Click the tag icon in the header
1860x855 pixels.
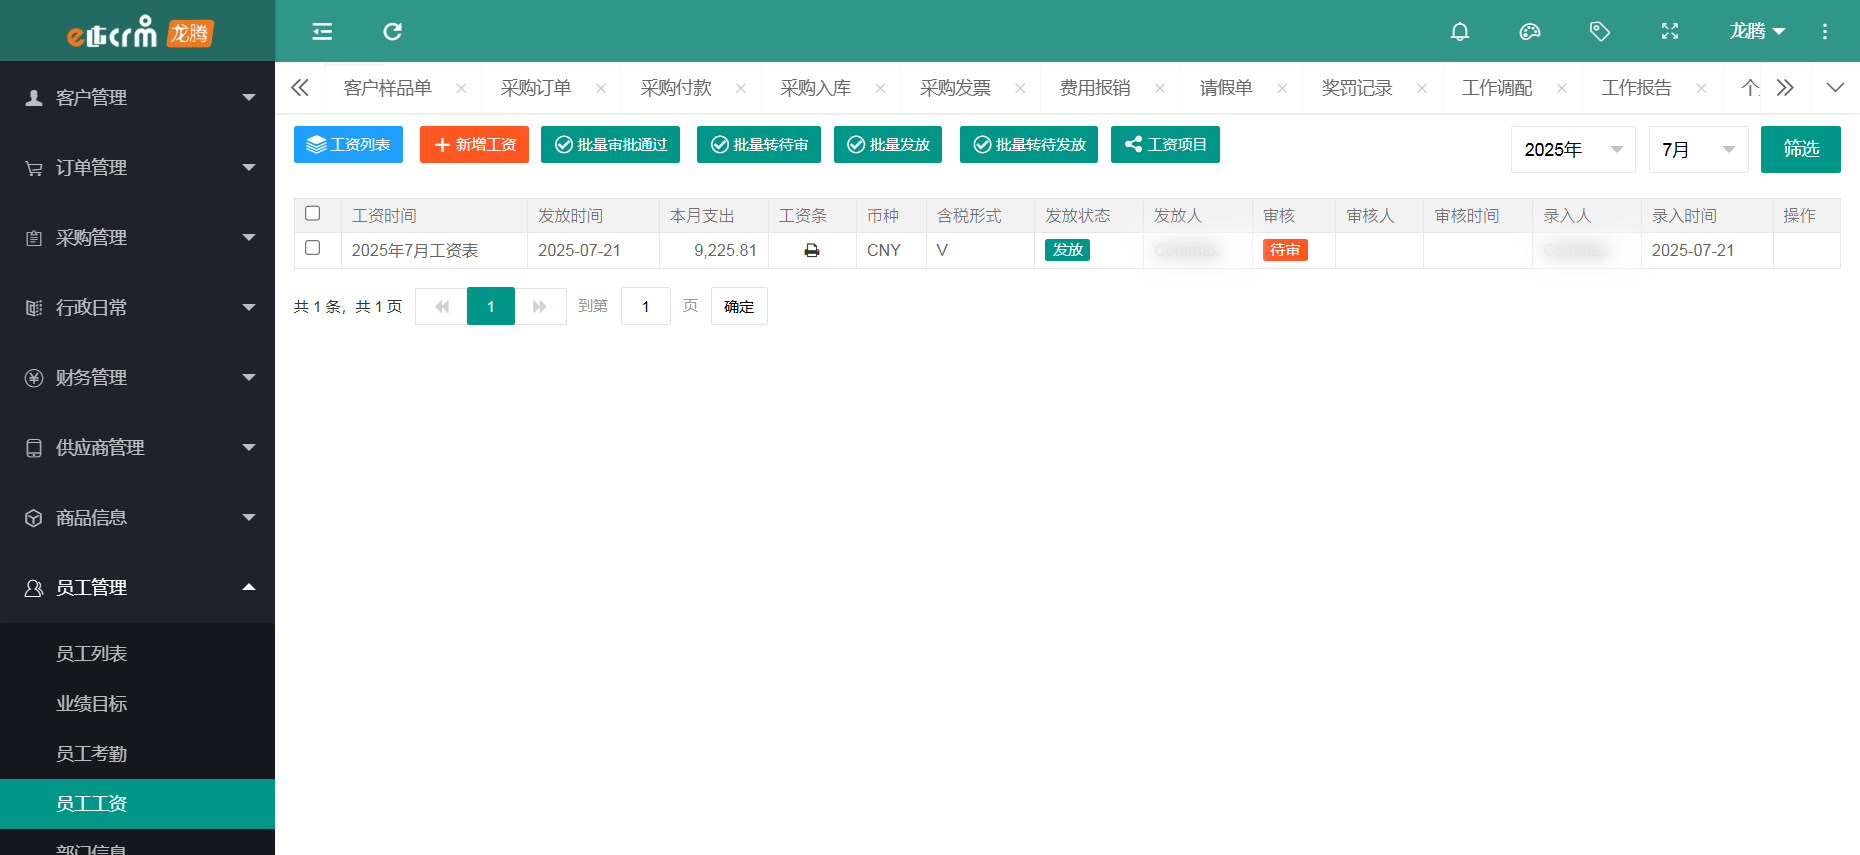[x=1599, y=32]
